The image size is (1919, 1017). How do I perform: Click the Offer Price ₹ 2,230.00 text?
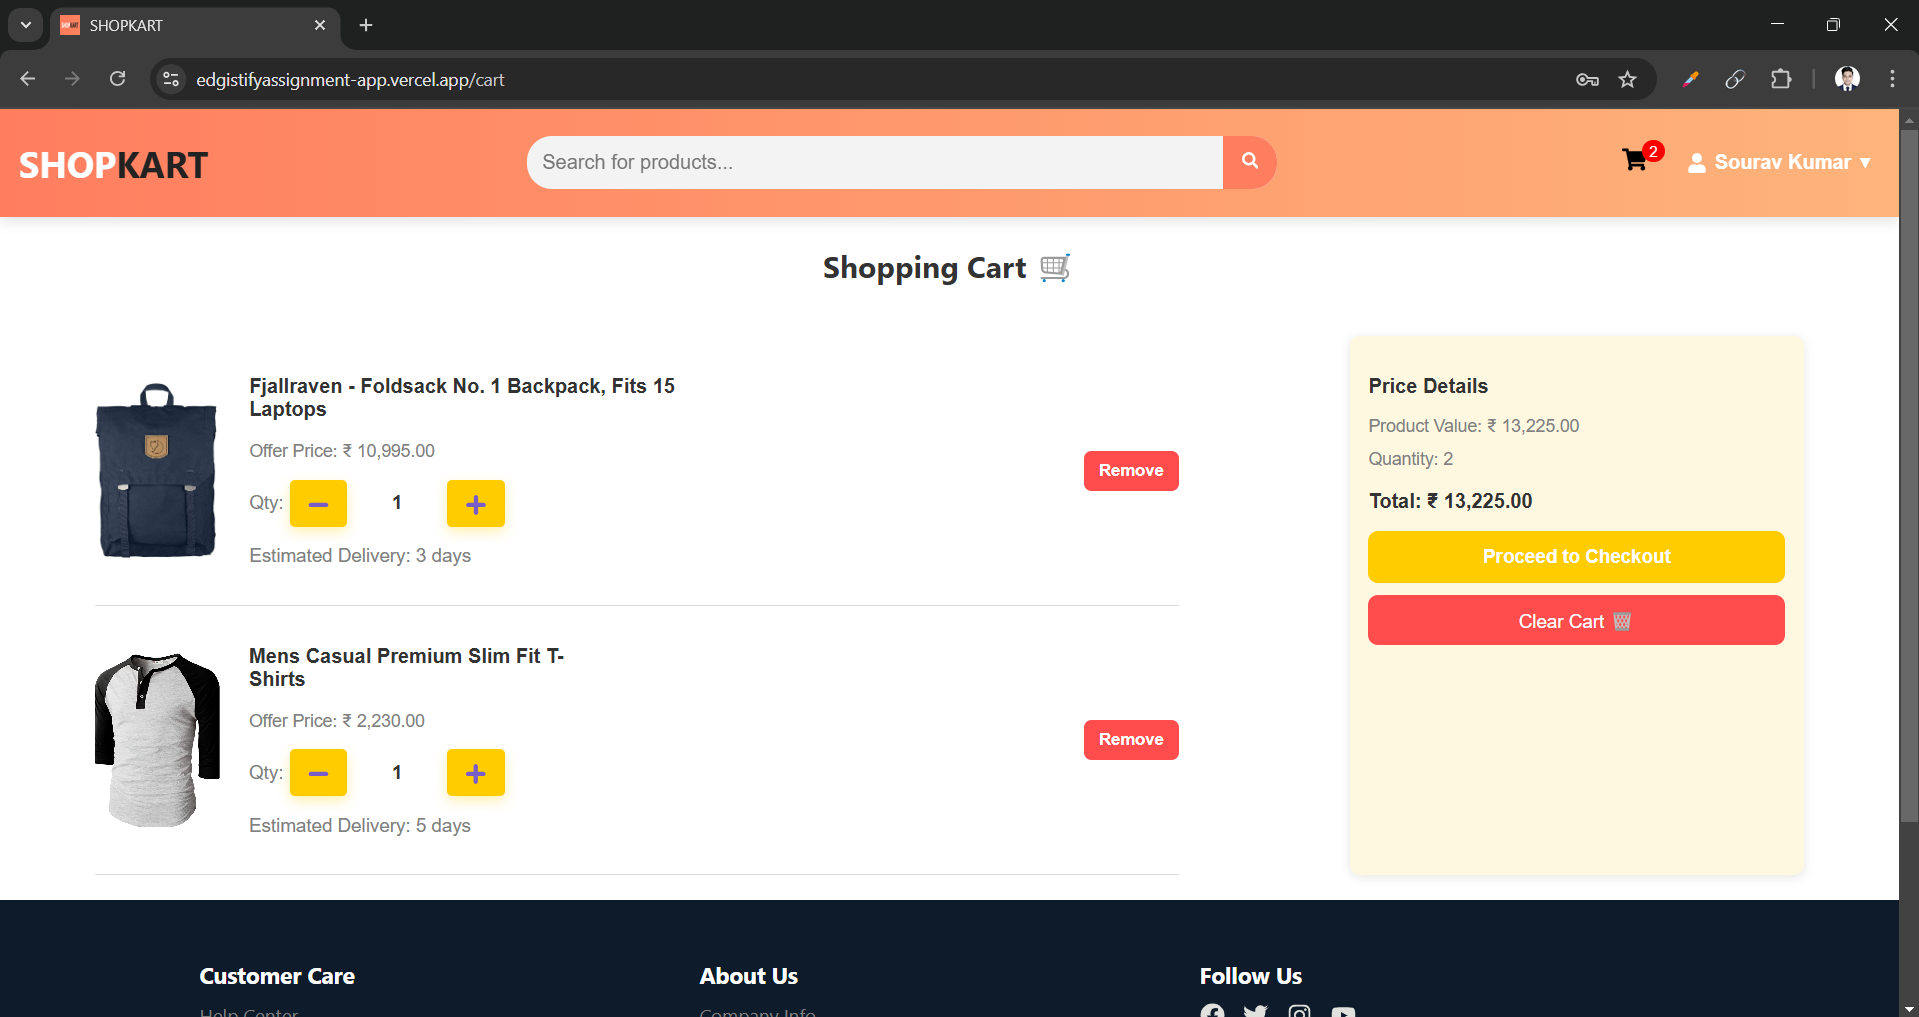(337, 721)
